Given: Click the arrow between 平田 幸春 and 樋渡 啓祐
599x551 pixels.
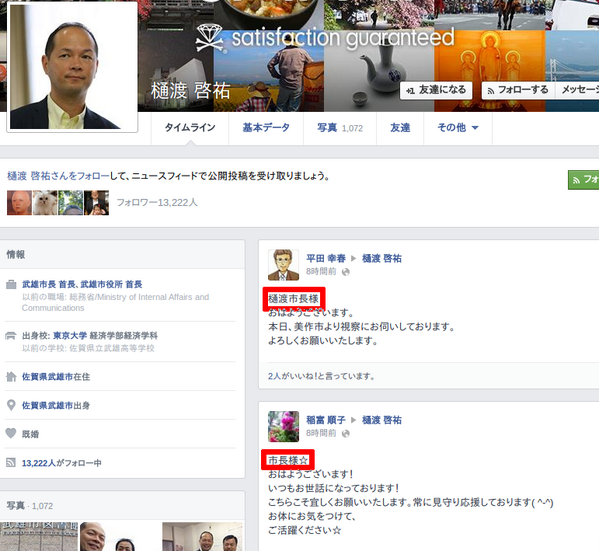Looking at the screenshot, I should pyautogui.click(x=354, y=259).
